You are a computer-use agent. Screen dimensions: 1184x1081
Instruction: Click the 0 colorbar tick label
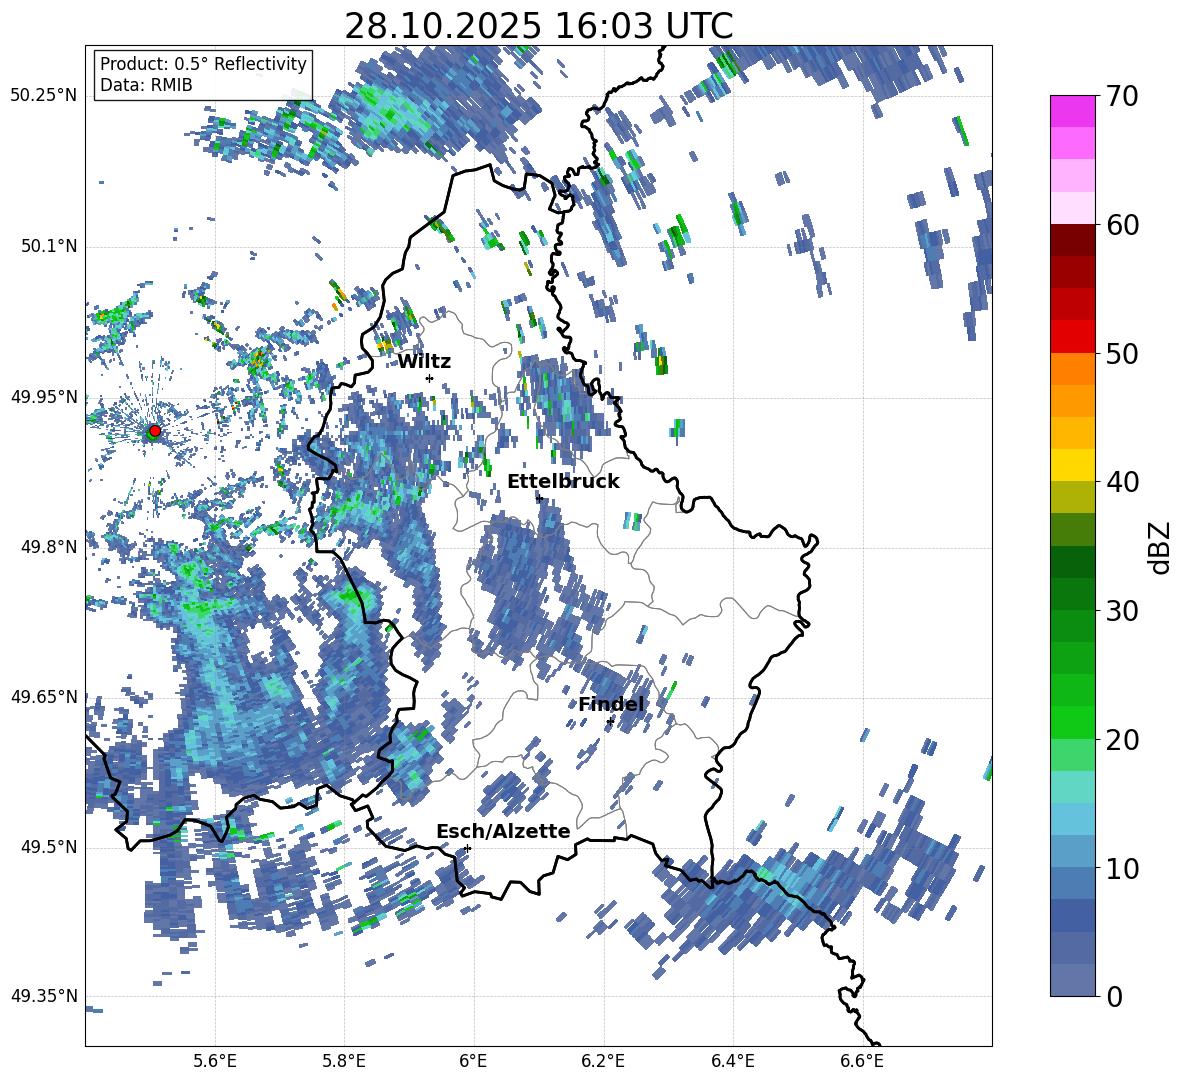click(1114, 996)
